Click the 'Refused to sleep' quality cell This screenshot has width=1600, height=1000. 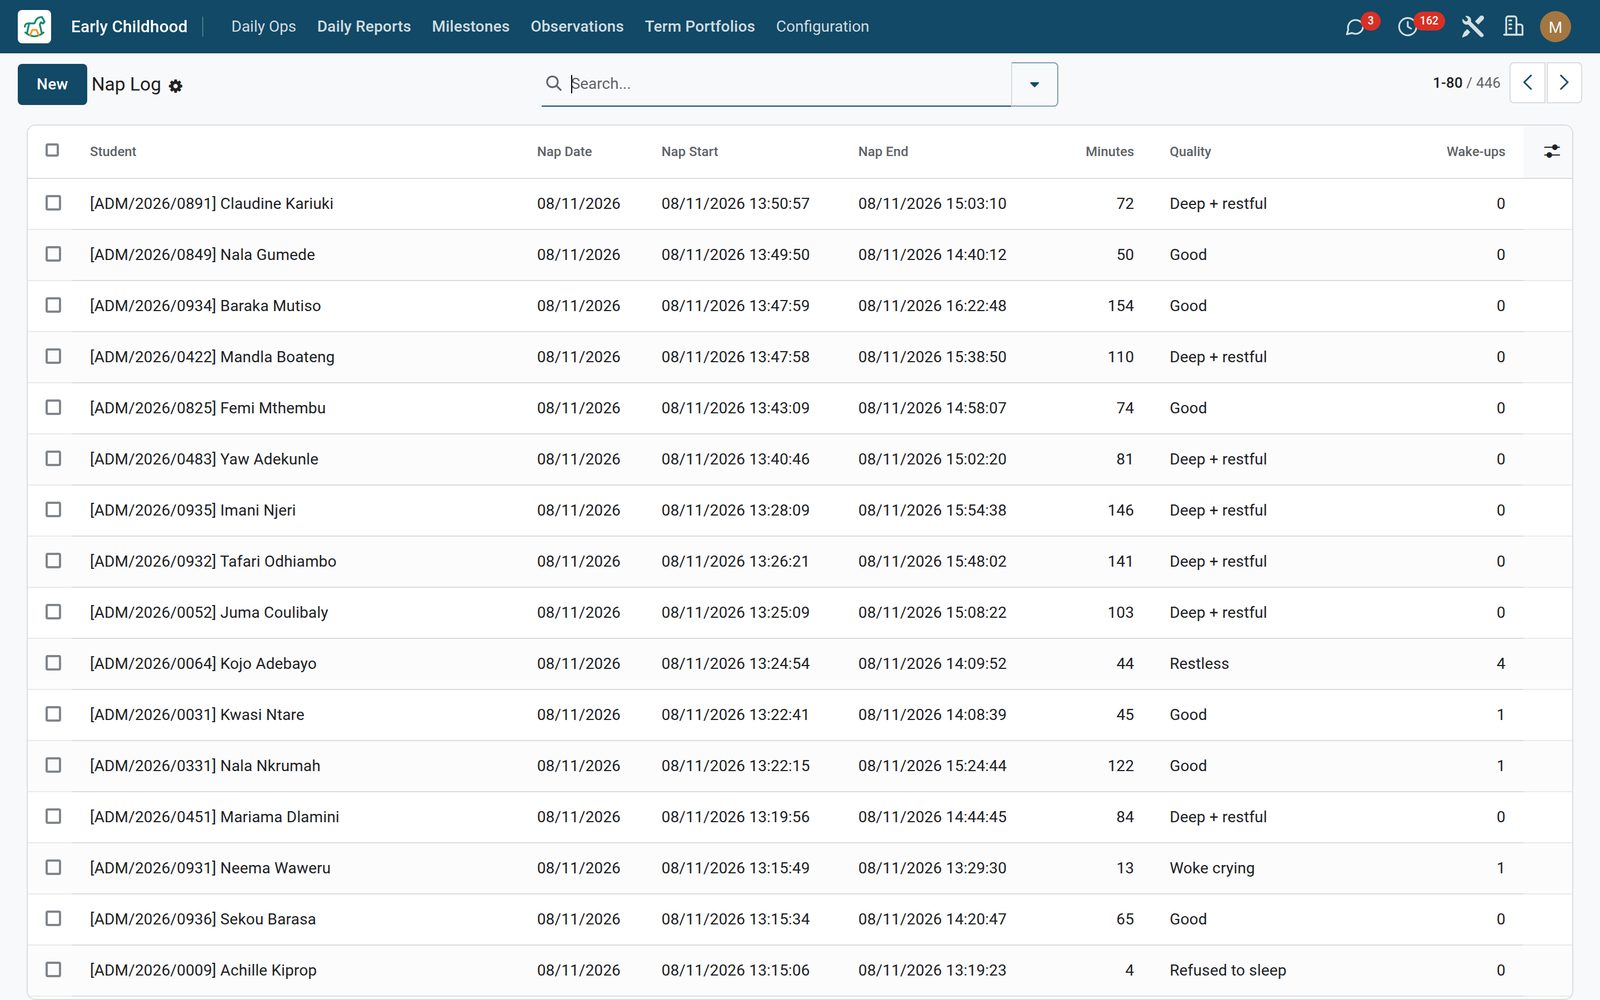click(x=1228, y=970)
